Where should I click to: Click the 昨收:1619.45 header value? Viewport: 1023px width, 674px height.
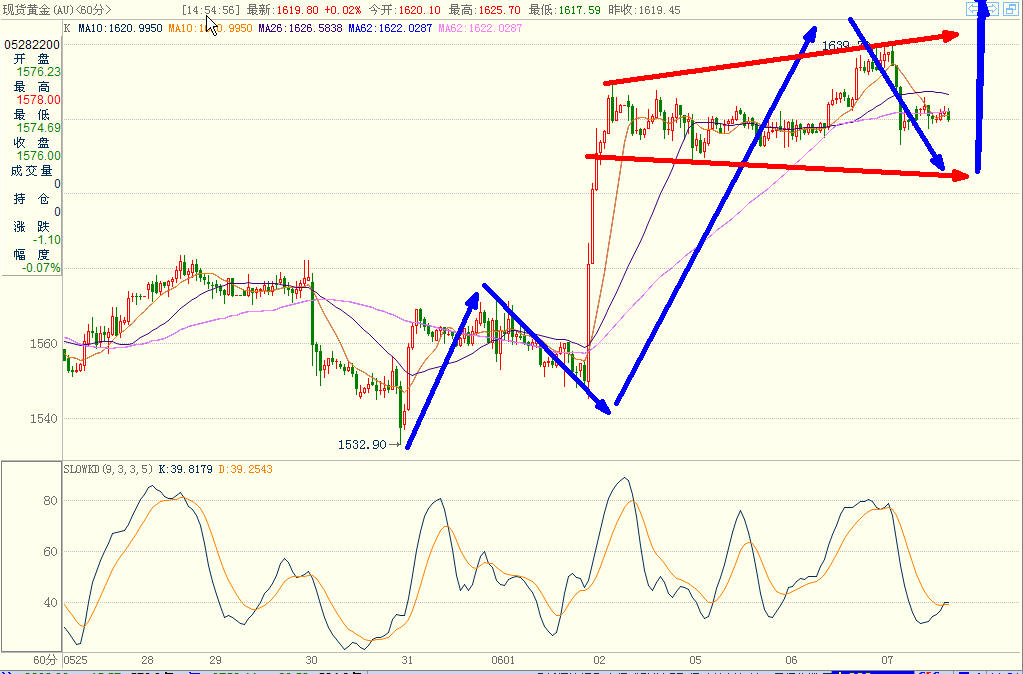pos(644,10)
